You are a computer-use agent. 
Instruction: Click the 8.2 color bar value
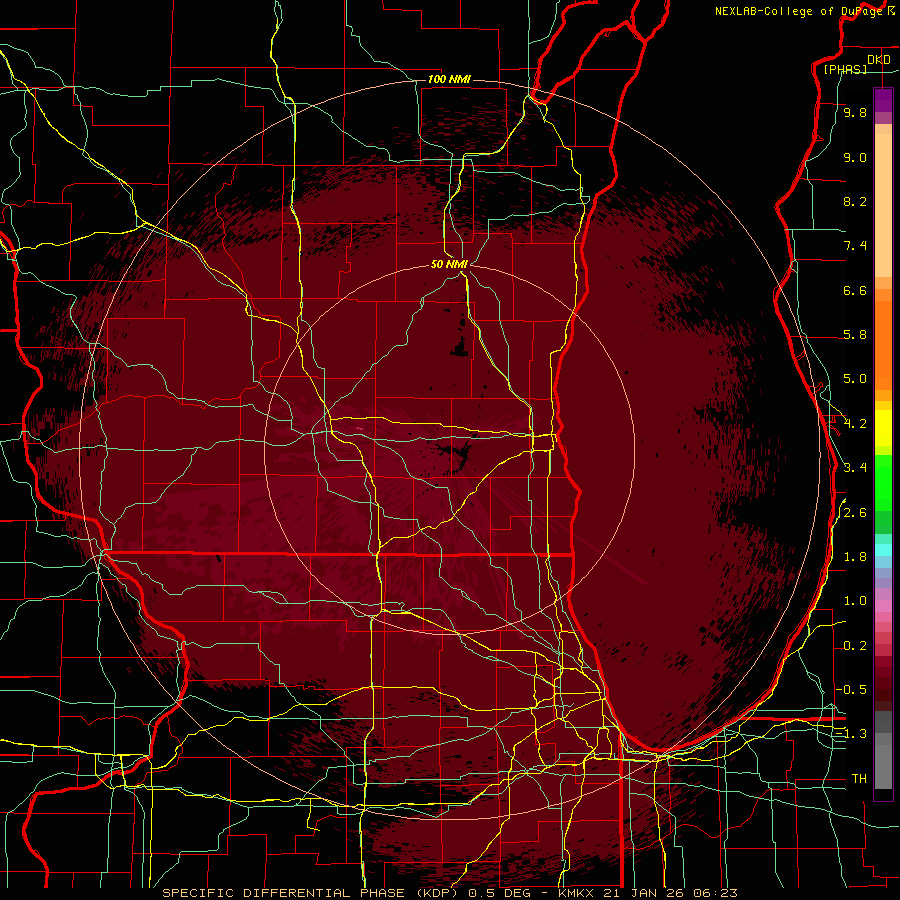(x=855, y=201)
